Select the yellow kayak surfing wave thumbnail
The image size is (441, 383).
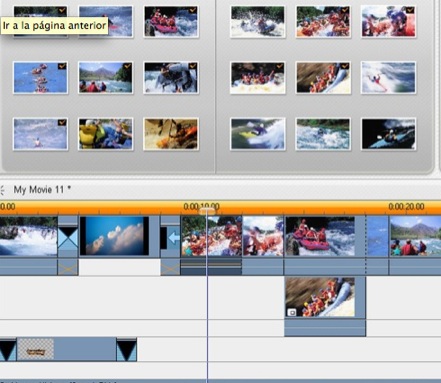pos(258,134)
